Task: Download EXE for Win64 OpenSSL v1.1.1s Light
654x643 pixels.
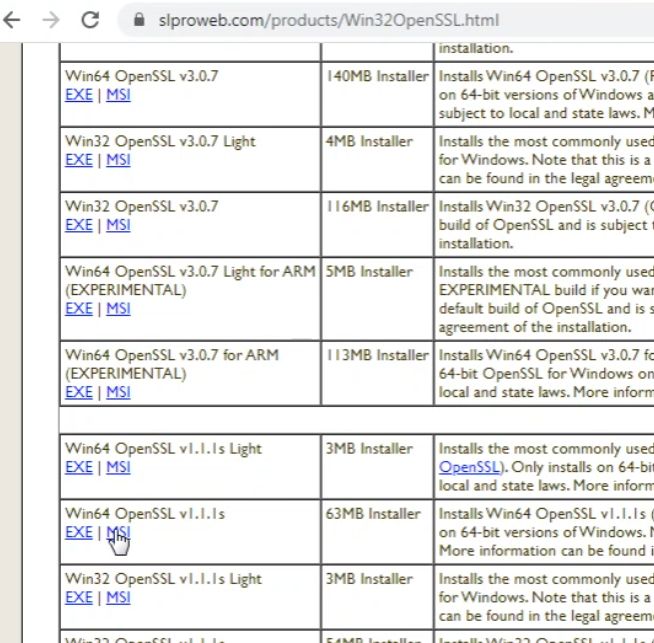Action: [79, 467]
